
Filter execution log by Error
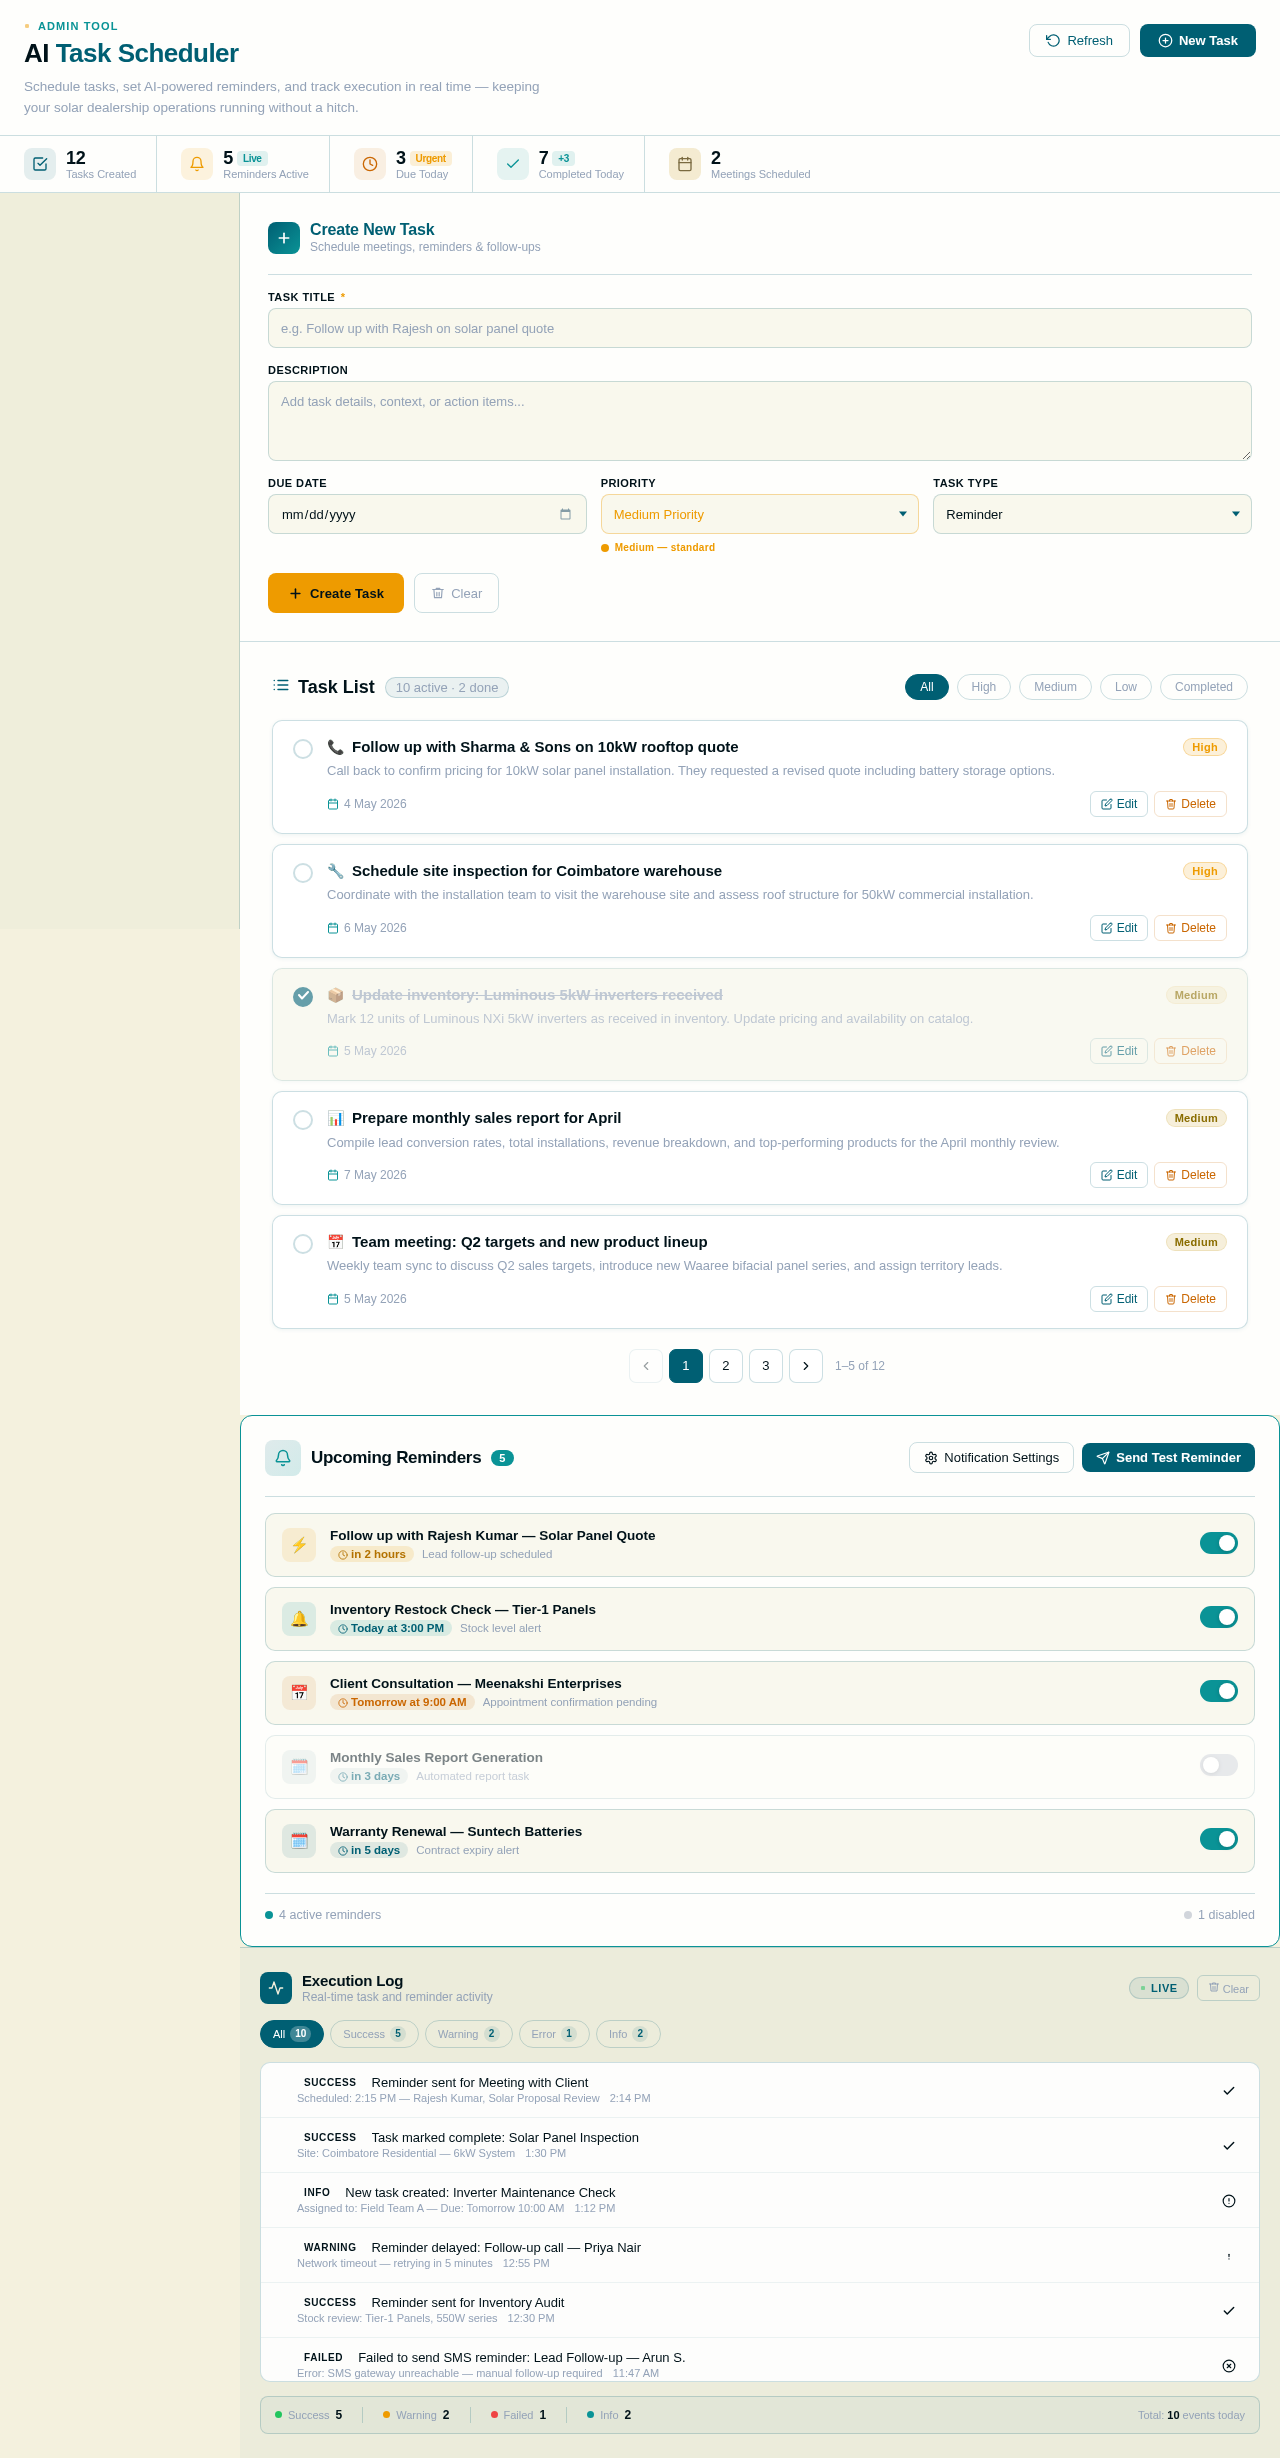[554, 2034]
